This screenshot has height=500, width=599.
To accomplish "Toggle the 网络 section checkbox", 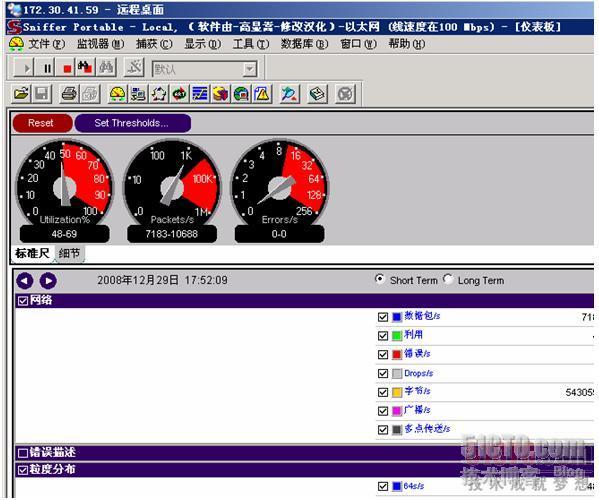I will [23, 301].
